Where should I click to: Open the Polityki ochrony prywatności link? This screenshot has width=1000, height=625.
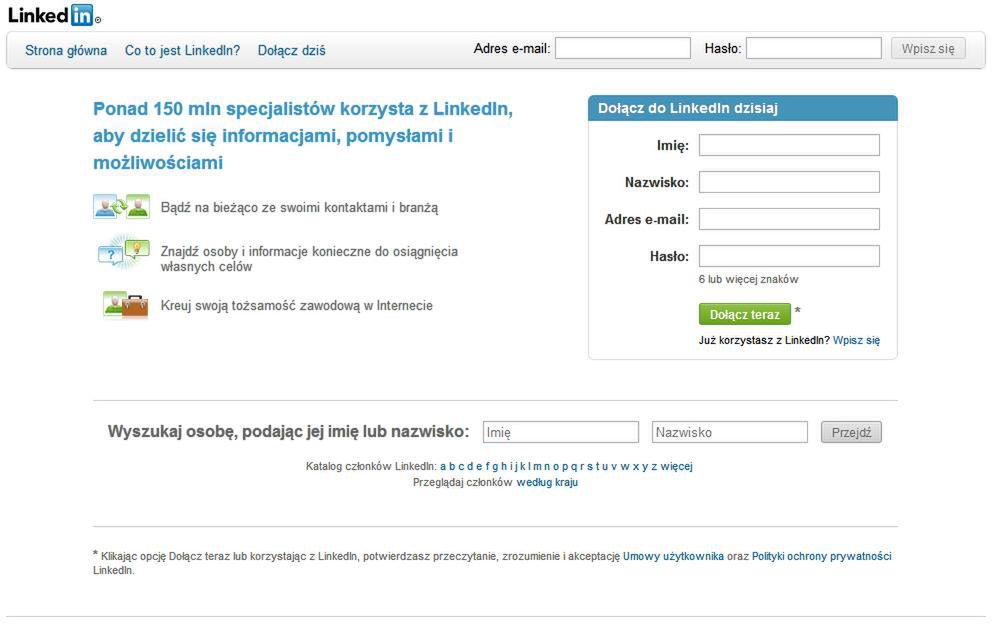[x=821, y=556]
